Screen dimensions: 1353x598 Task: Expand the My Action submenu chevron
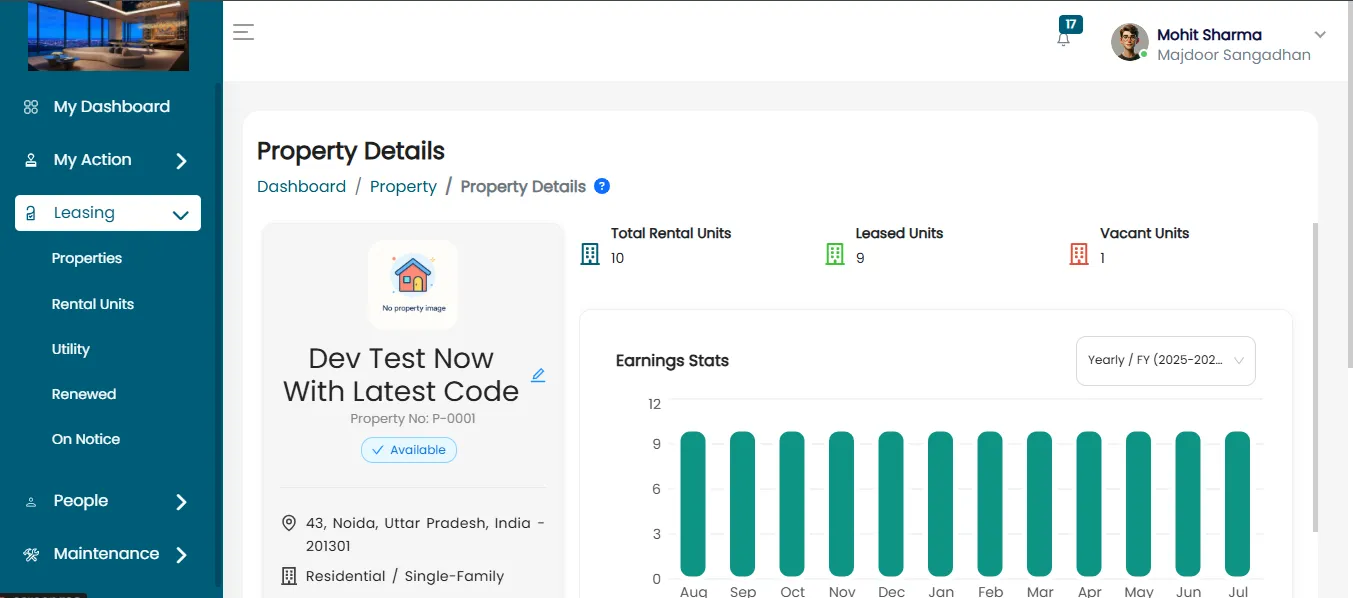pyautogui.click(x=181, y=161)
